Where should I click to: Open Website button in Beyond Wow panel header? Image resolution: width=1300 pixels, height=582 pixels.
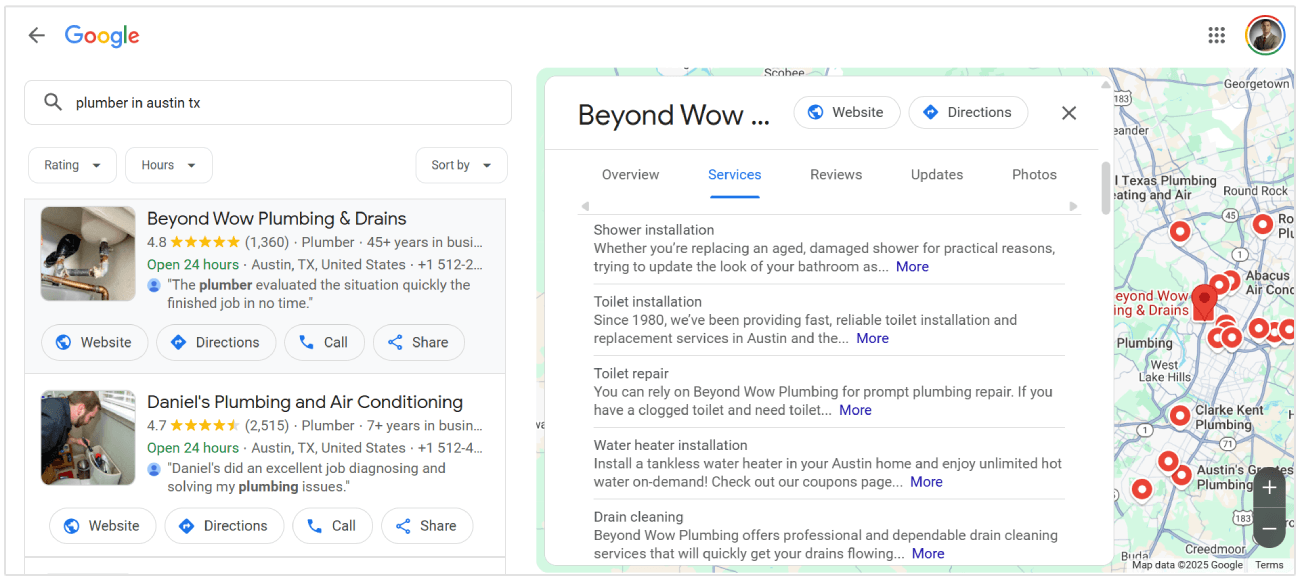pyautogui.click(x=847, y=112)
